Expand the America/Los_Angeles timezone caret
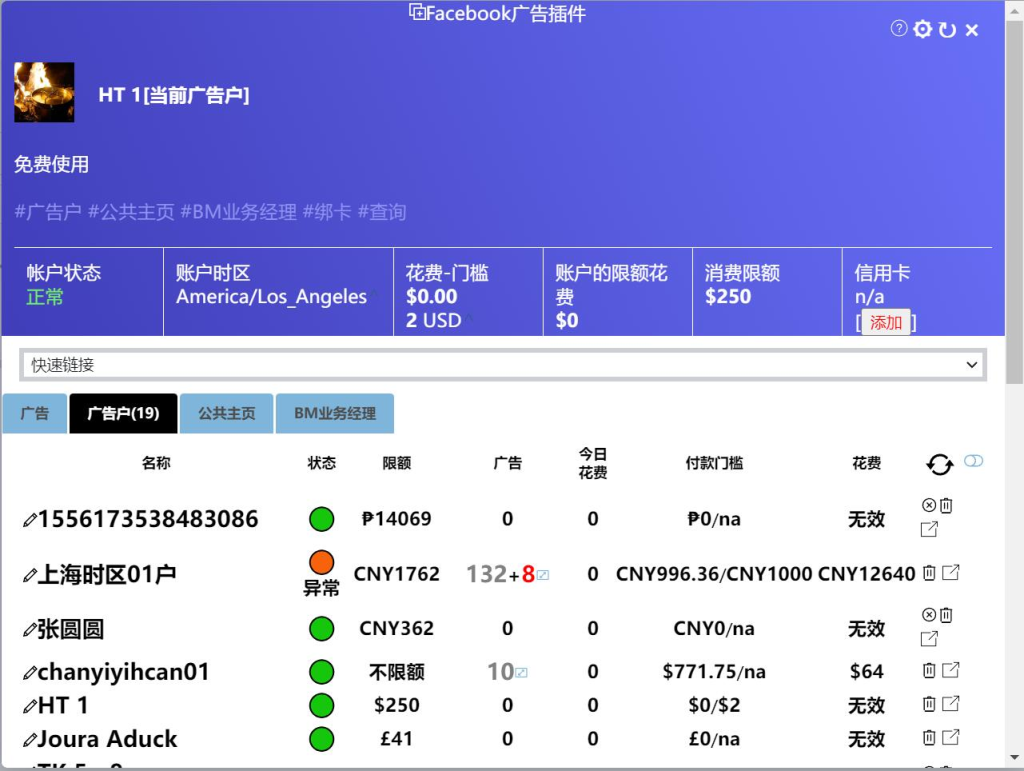Screen dimensions: 1024x771 click(x=375, y=293)
